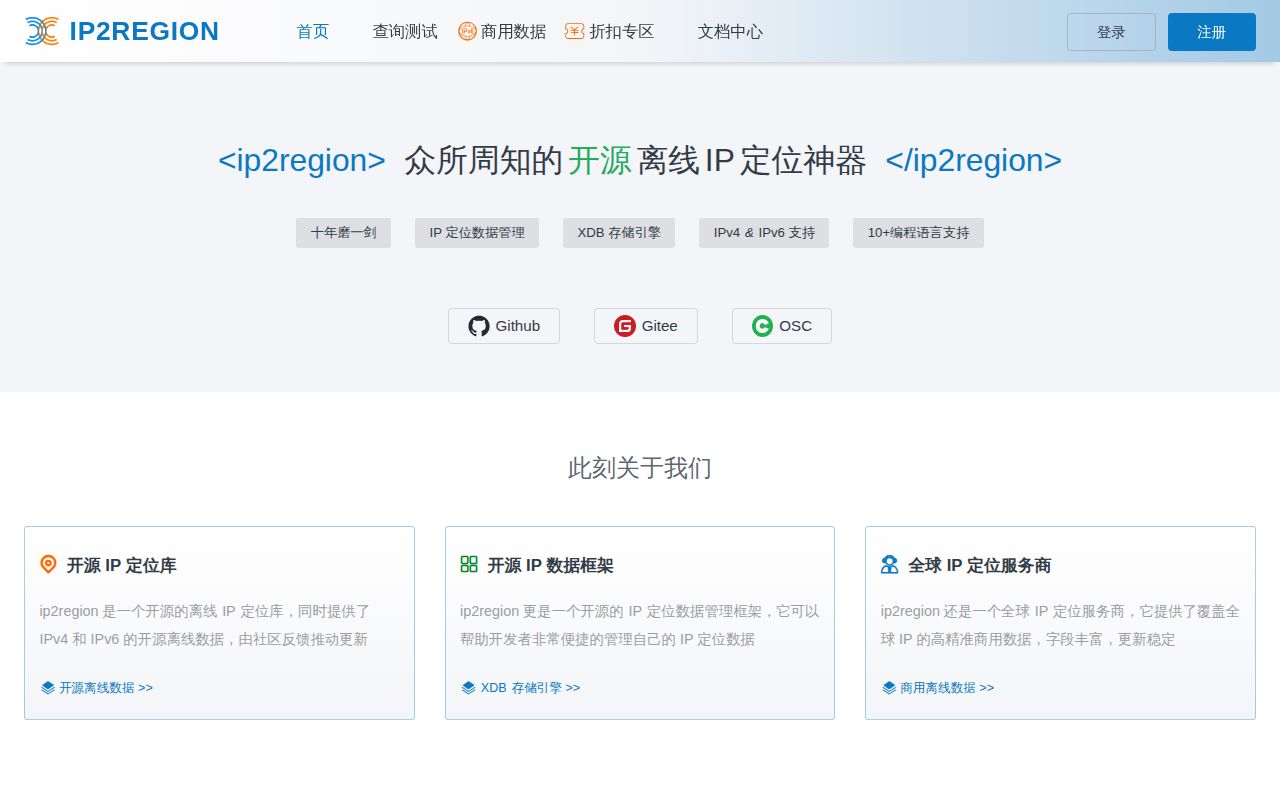Click the 登录 button
This screenshot has width=1280, height=800.
pos(1111,32)
